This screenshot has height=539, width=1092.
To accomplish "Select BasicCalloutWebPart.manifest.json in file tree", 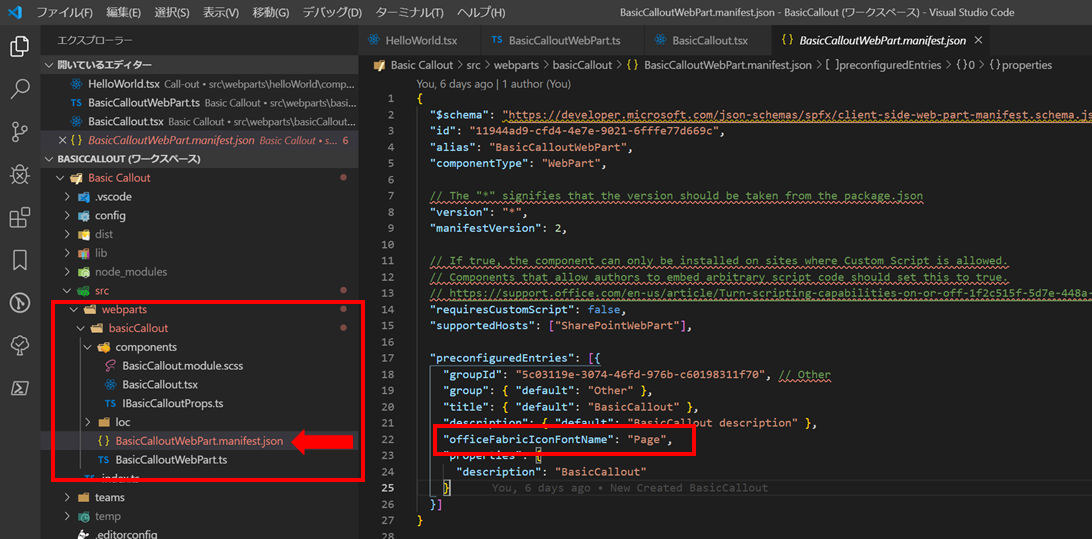I will [x=199, y=441].
